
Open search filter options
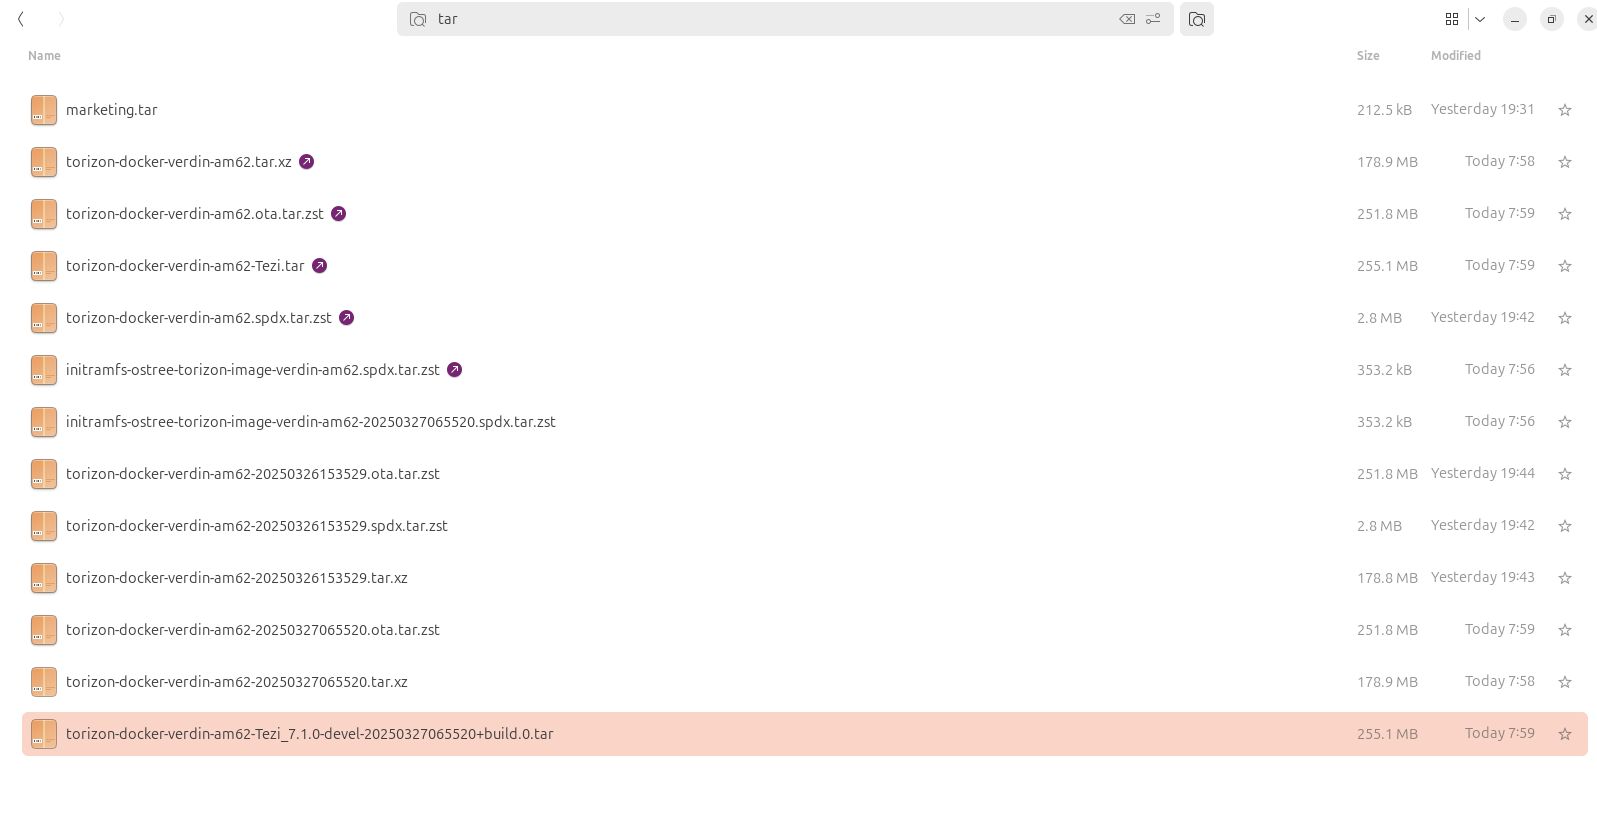pos(1153,19)
